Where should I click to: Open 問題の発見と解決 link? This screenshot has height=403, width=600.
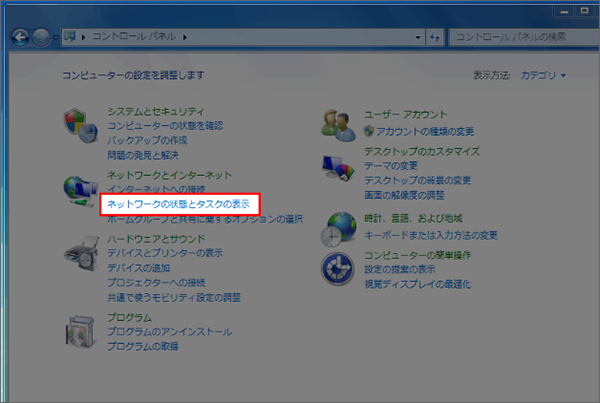(143, 155)
